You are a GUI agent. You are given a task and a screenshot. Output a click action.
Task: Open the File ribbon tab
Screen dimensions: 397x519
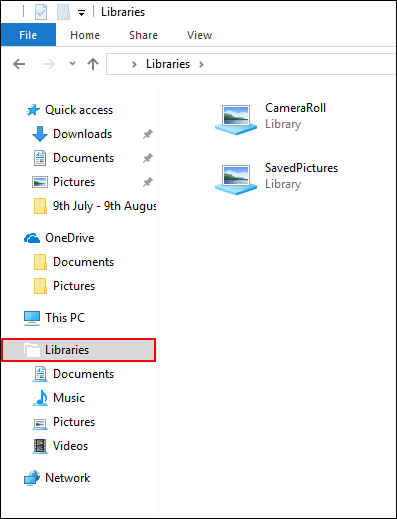point(28,35)
